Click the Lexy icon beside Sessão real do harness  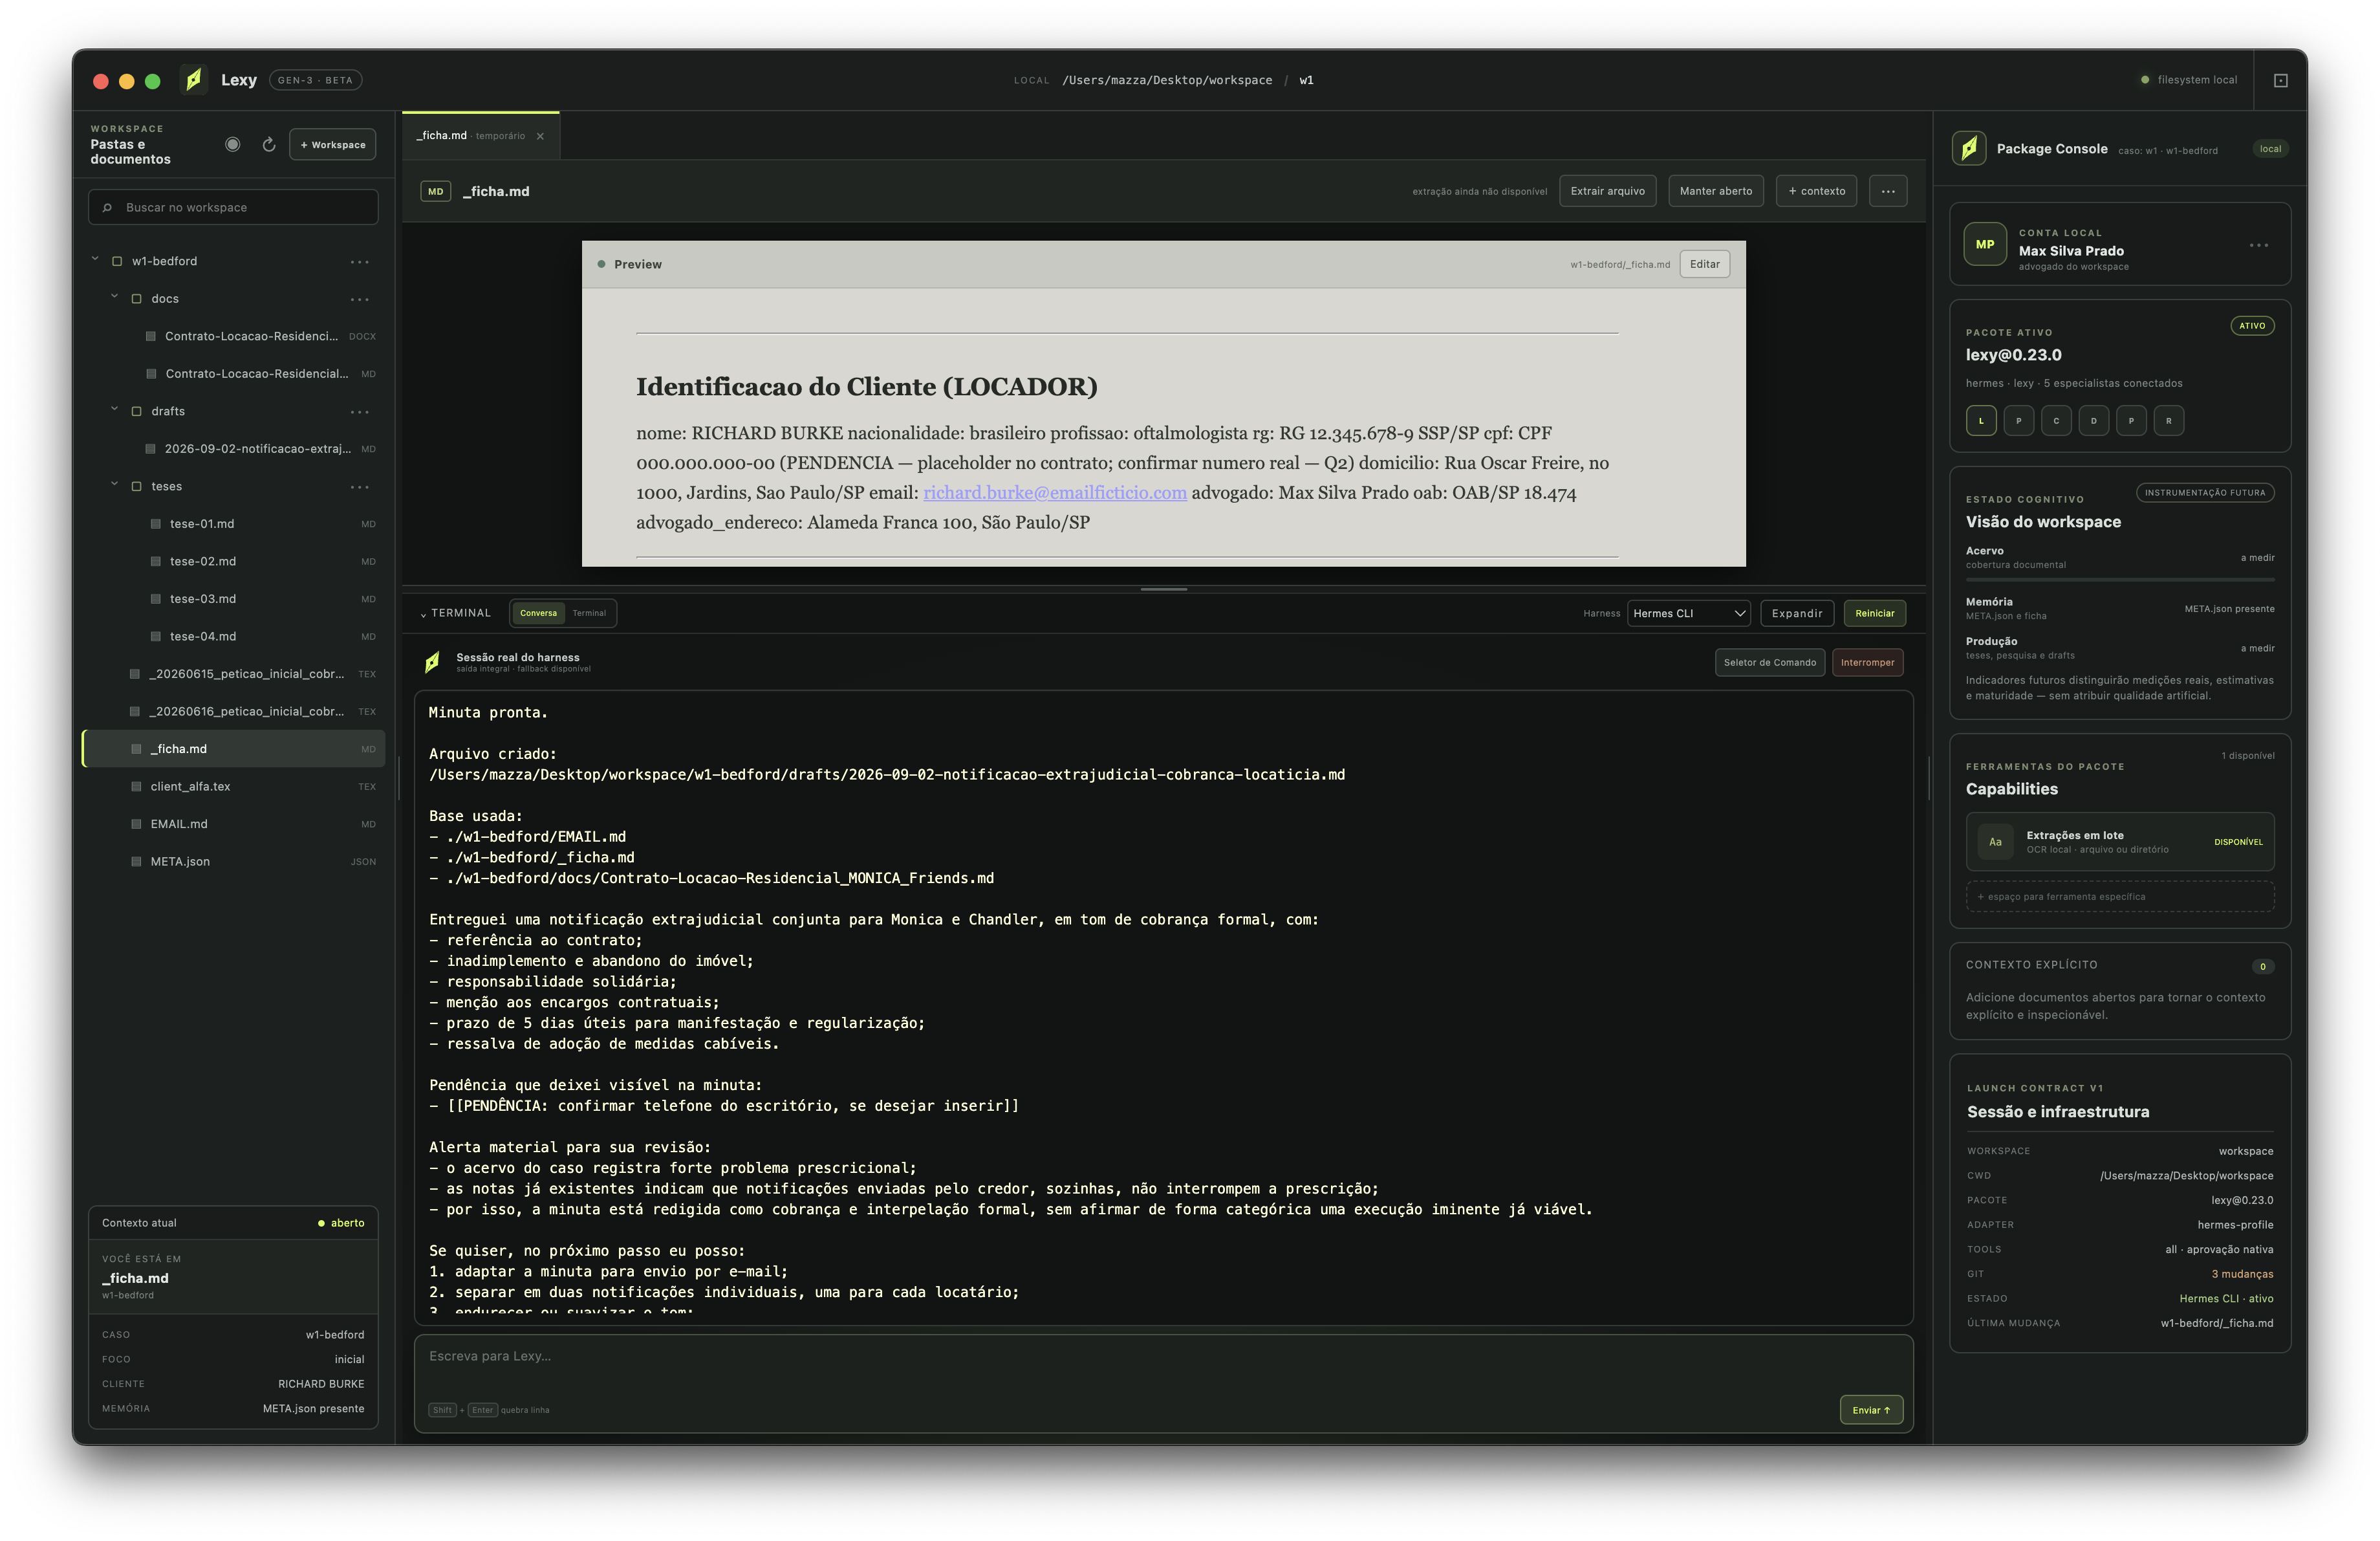click(432, 662)
